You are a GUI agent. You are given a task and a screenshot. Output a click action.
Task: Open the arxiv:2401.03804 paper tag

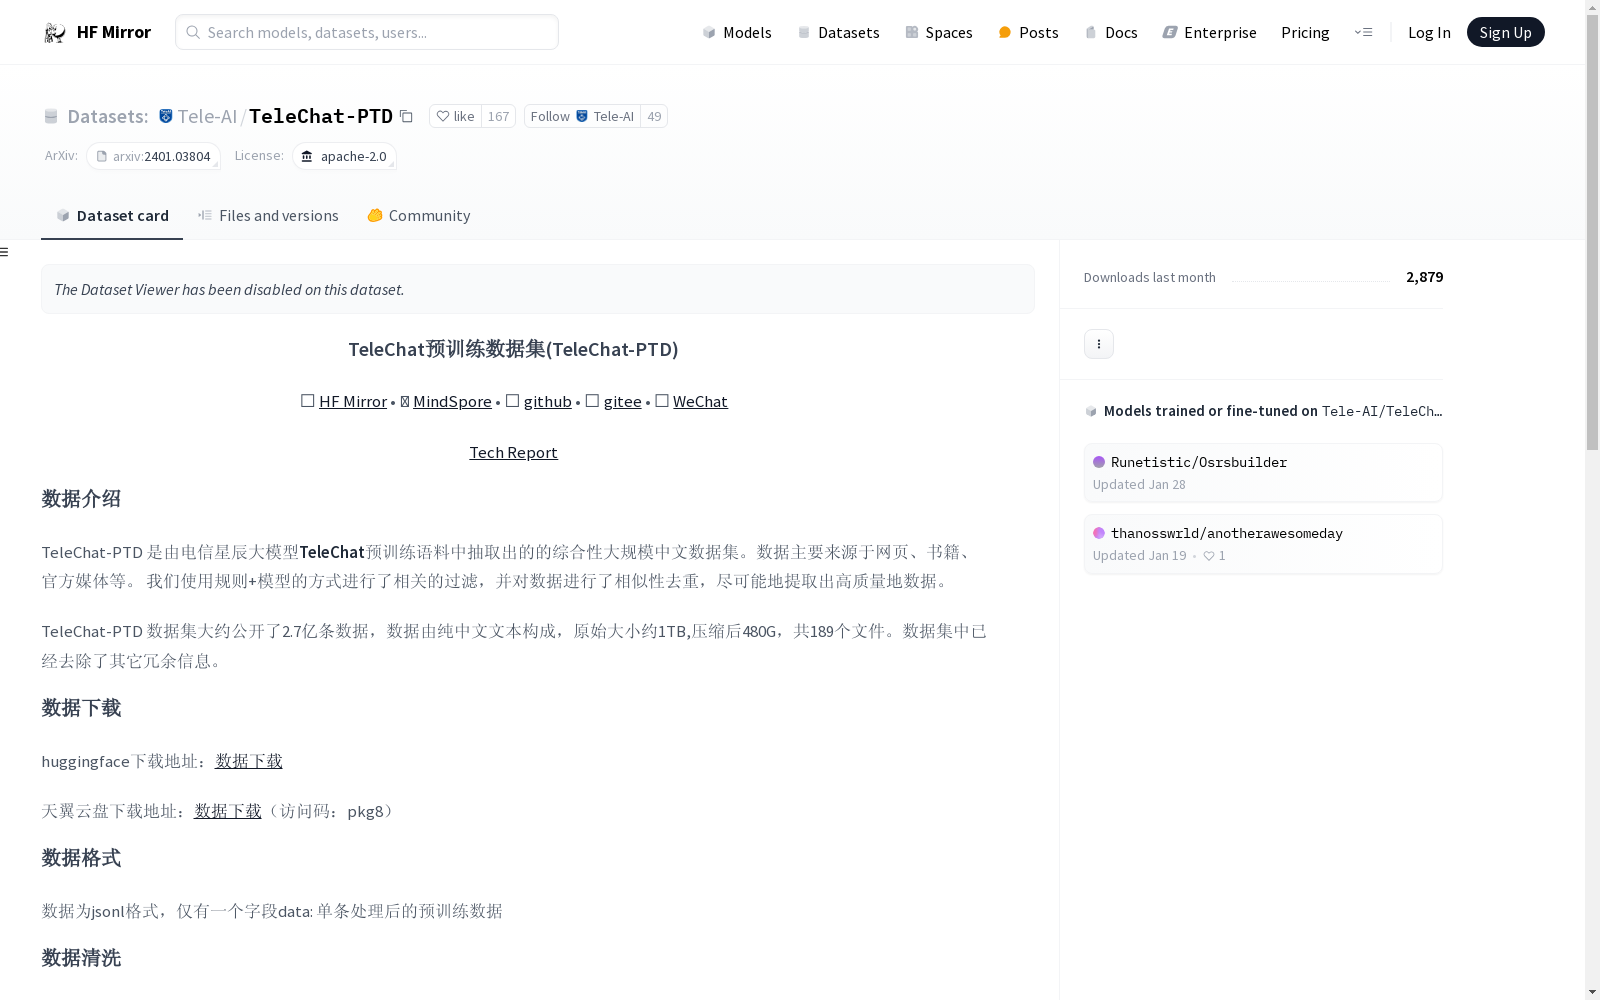tap(153, 157)
